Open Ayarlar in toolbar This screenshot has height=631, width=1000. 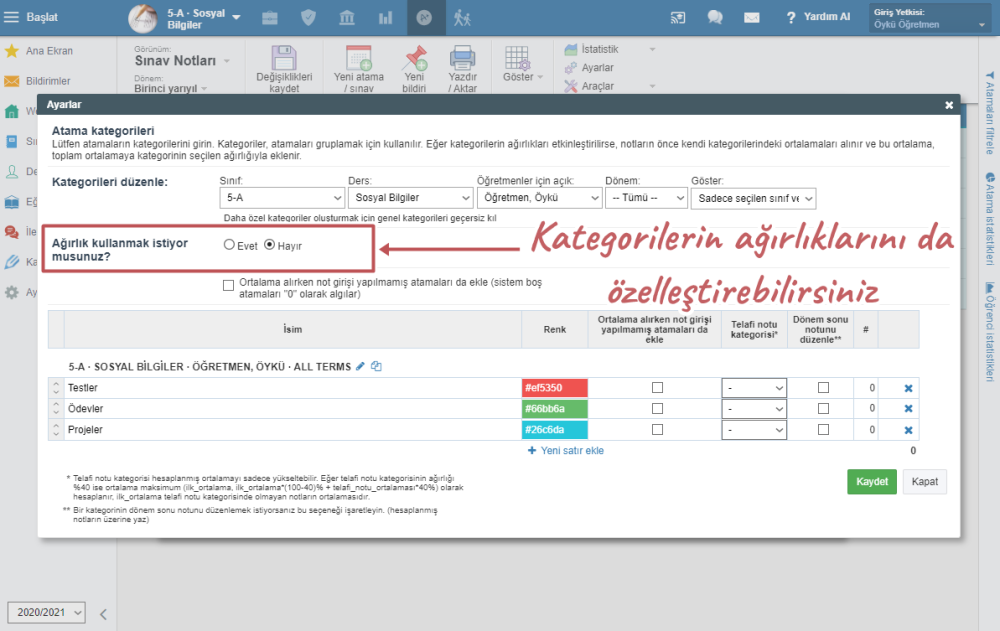point(589,68)
